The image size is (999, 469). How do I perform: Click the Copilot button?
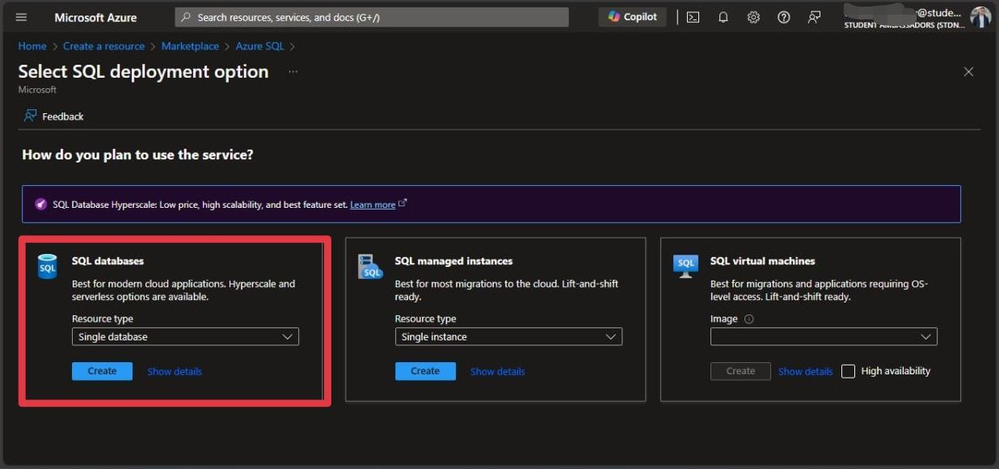632,17
